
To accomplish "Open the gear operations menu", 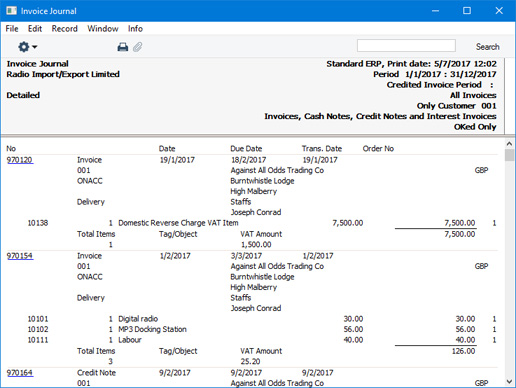I will click(x=27, y=47).
